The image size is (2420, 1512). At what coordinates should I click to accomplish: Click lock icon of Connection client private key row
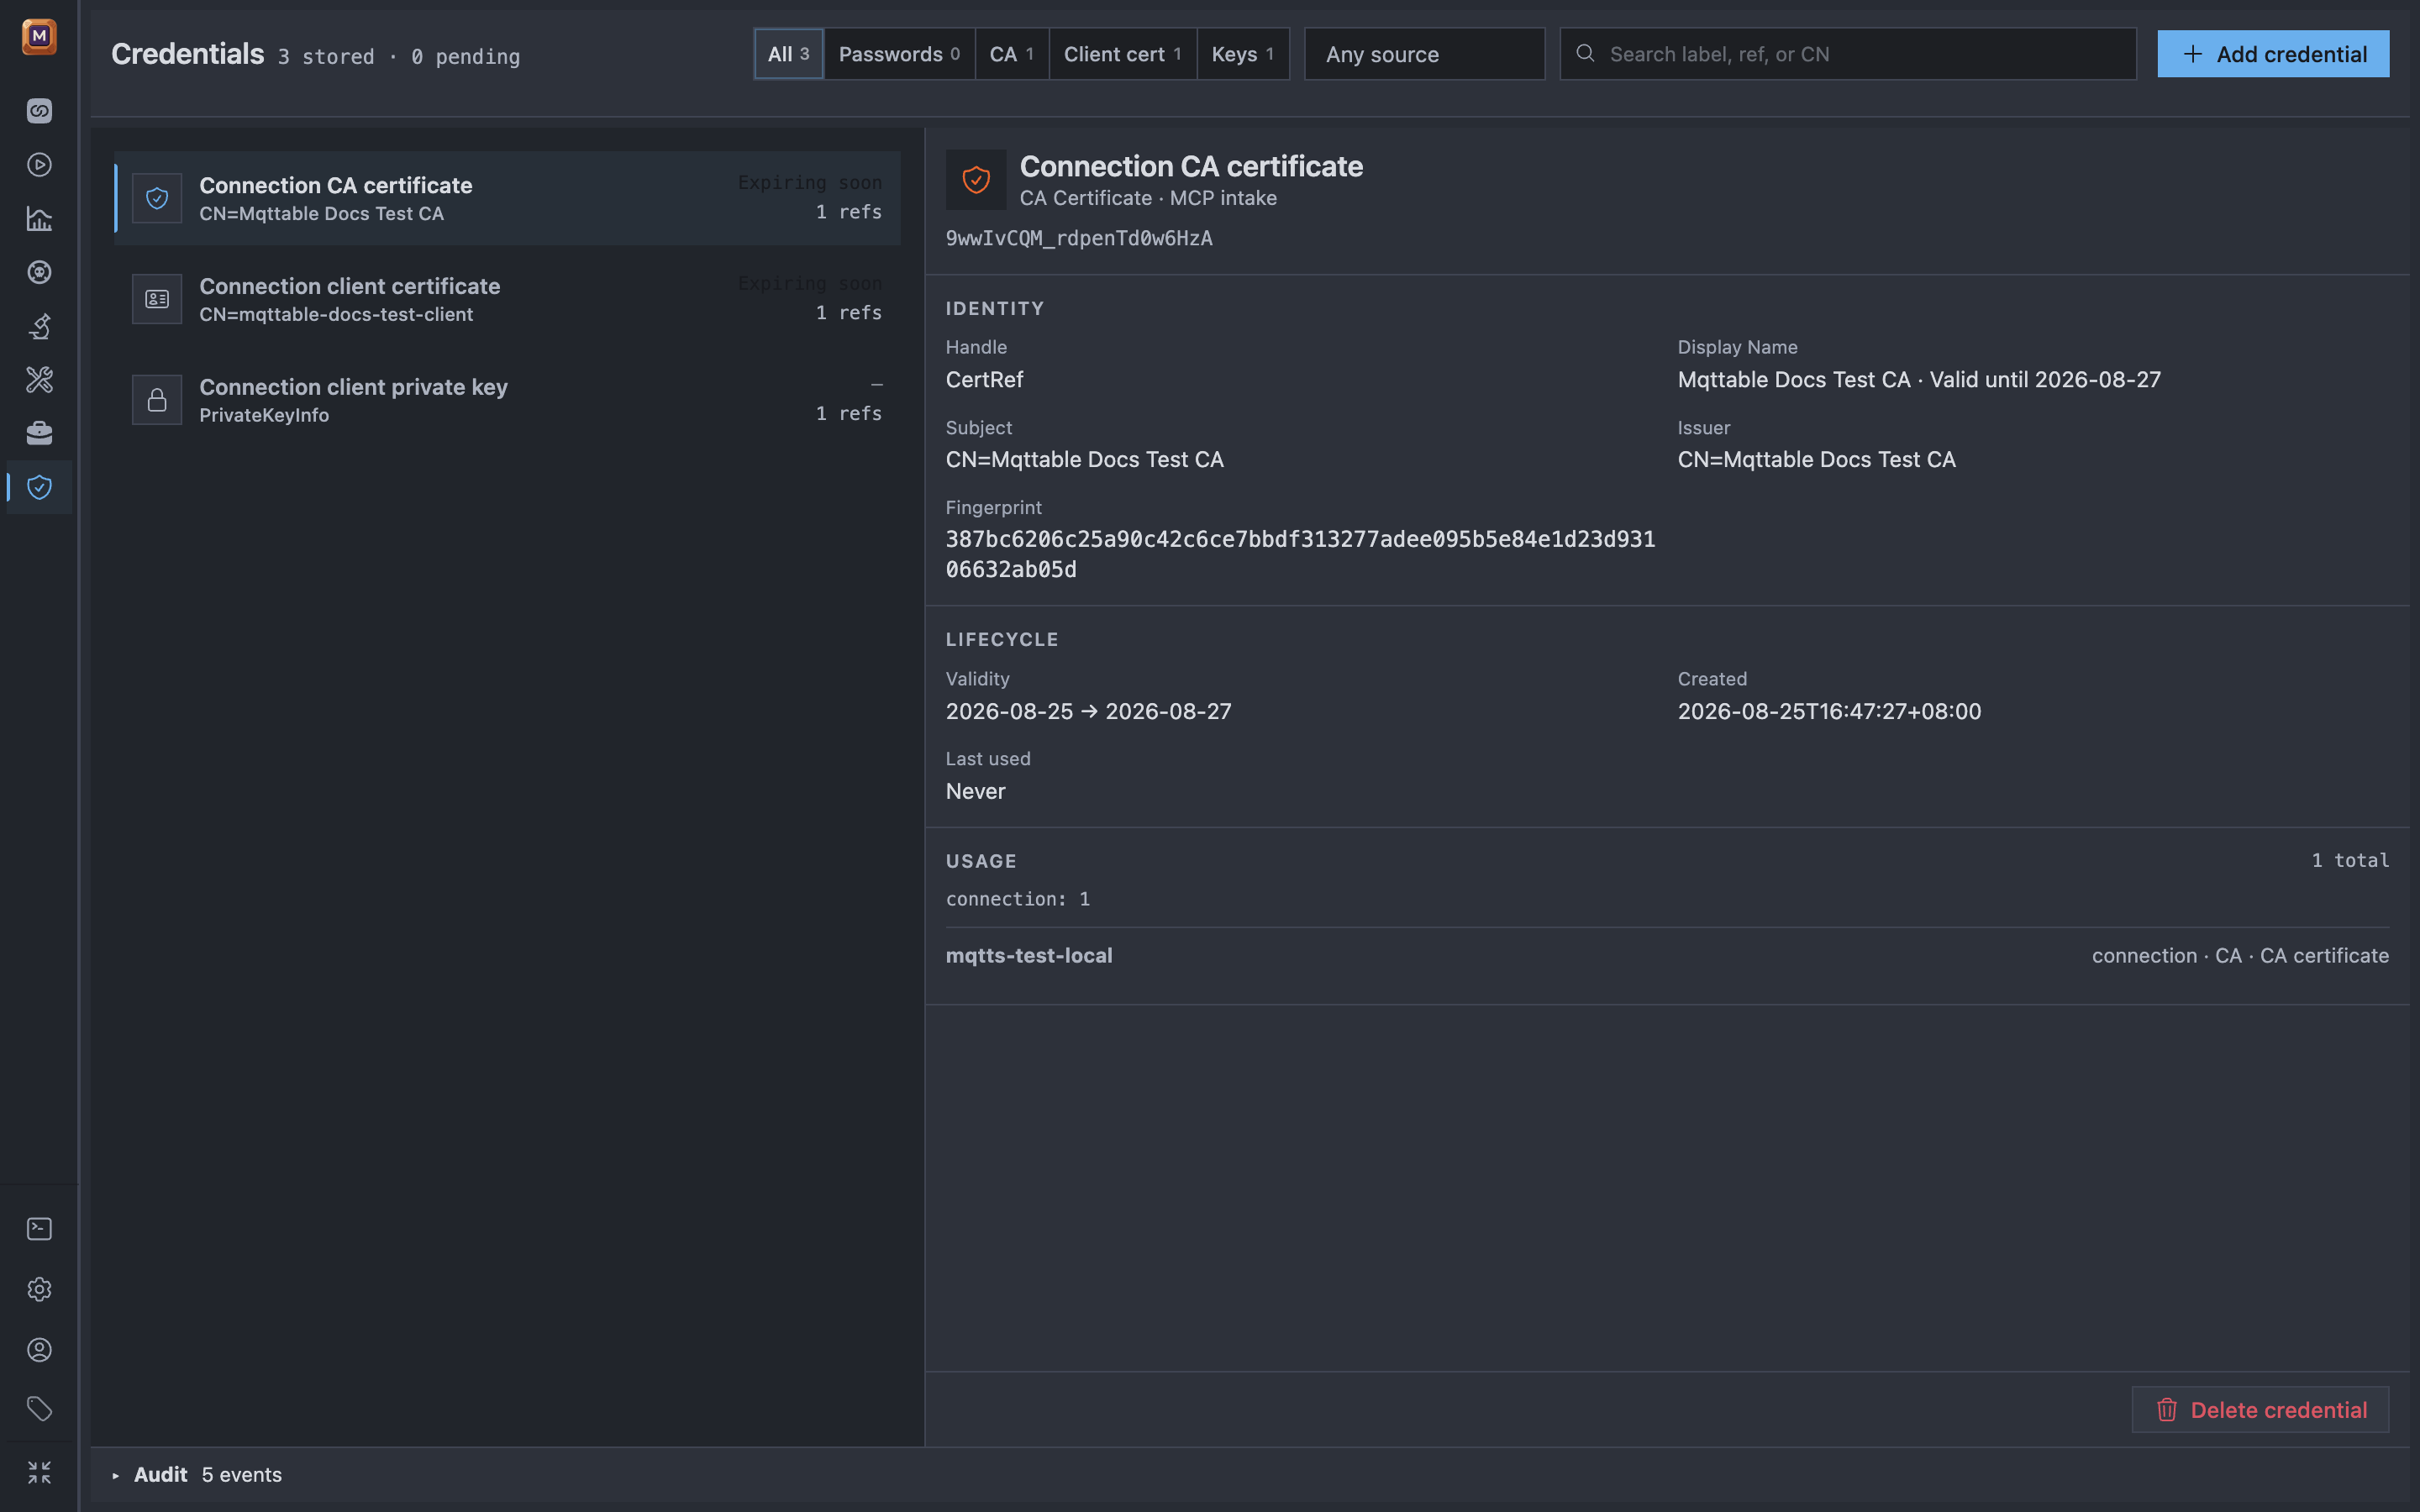pos(157,400)
